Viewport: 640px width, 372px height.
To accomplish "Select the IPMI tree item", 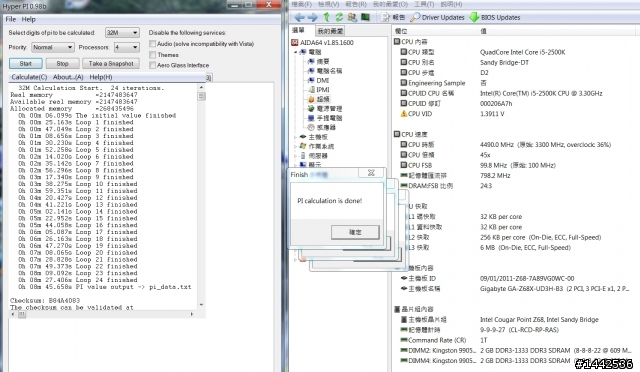I will point(318,90).
